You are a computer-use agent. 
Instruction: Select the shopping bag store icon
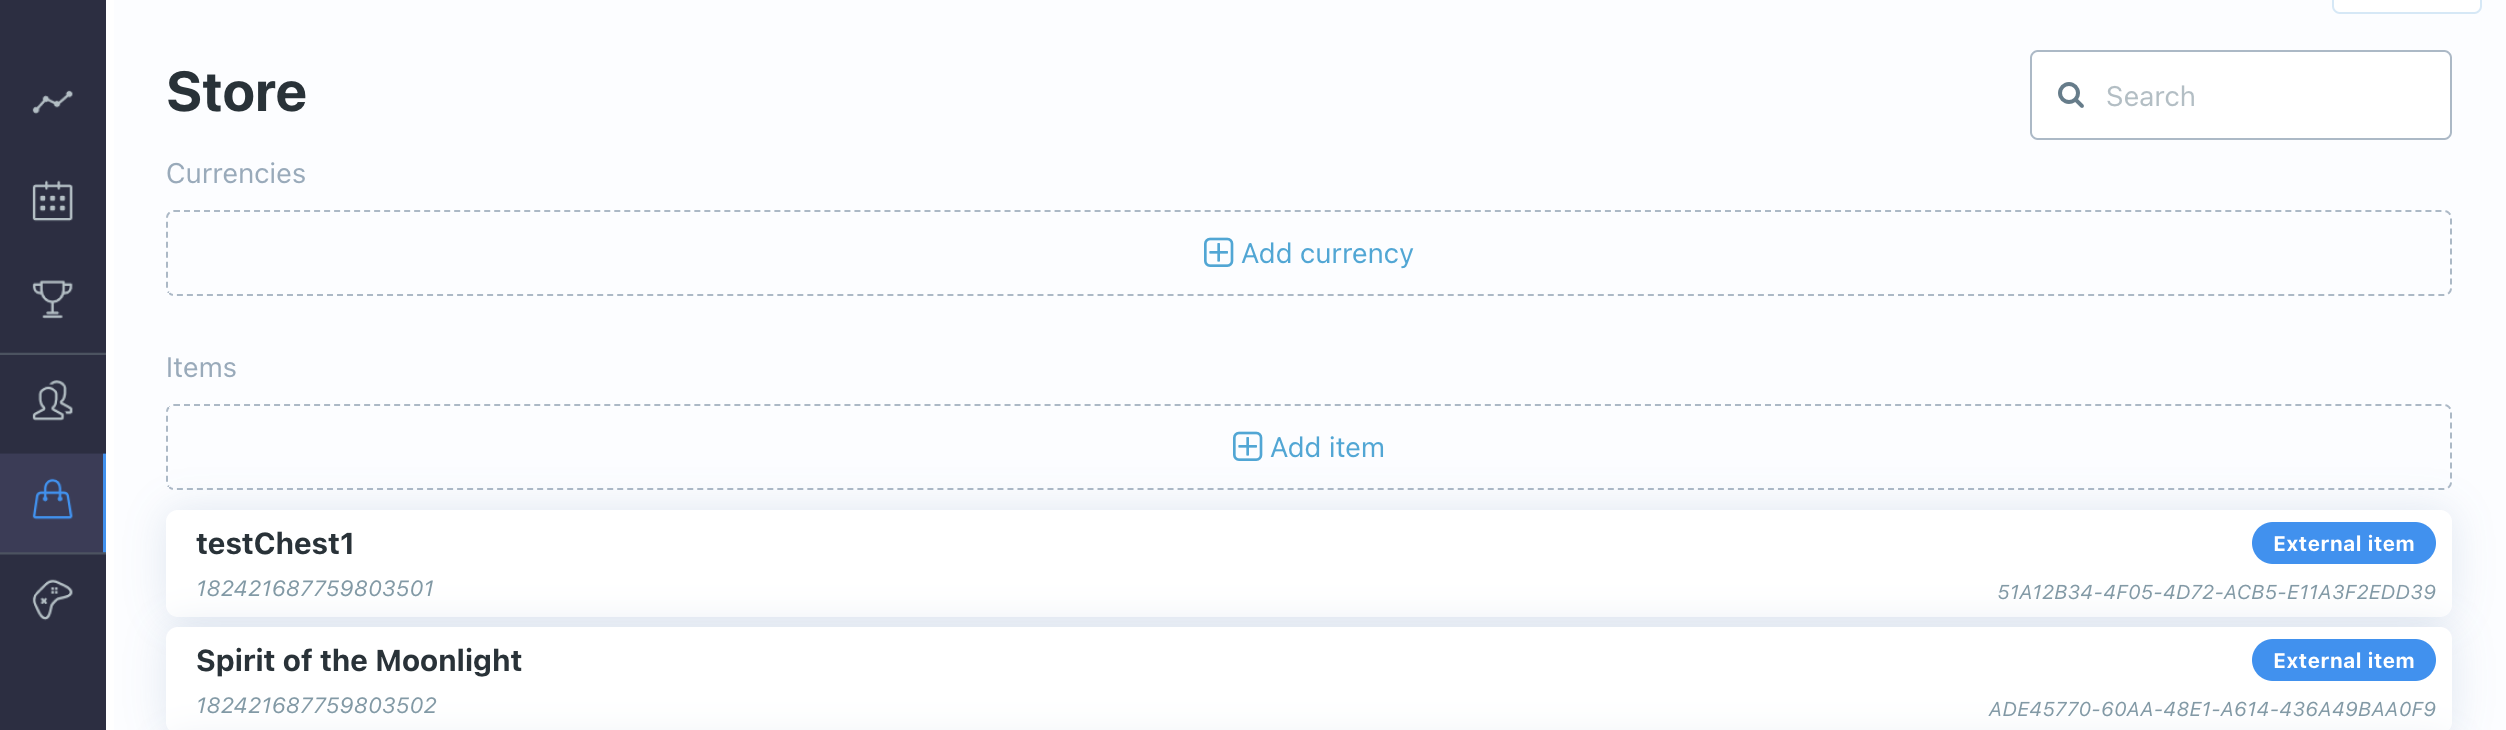(x=52, y=501)
